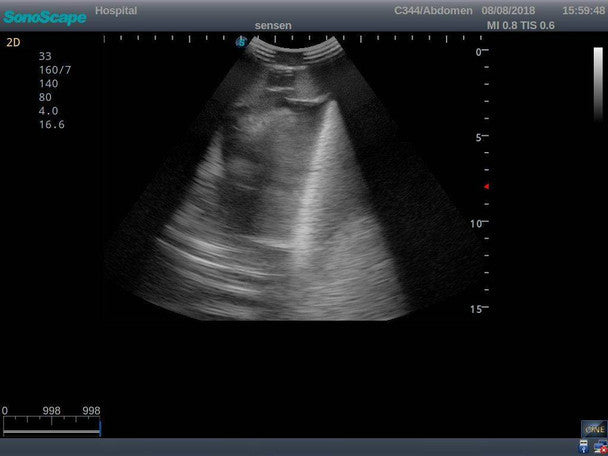Click the exam date 08/08/2018
Viewport: 608px width, 456px height.
click(x=508, y=11)
